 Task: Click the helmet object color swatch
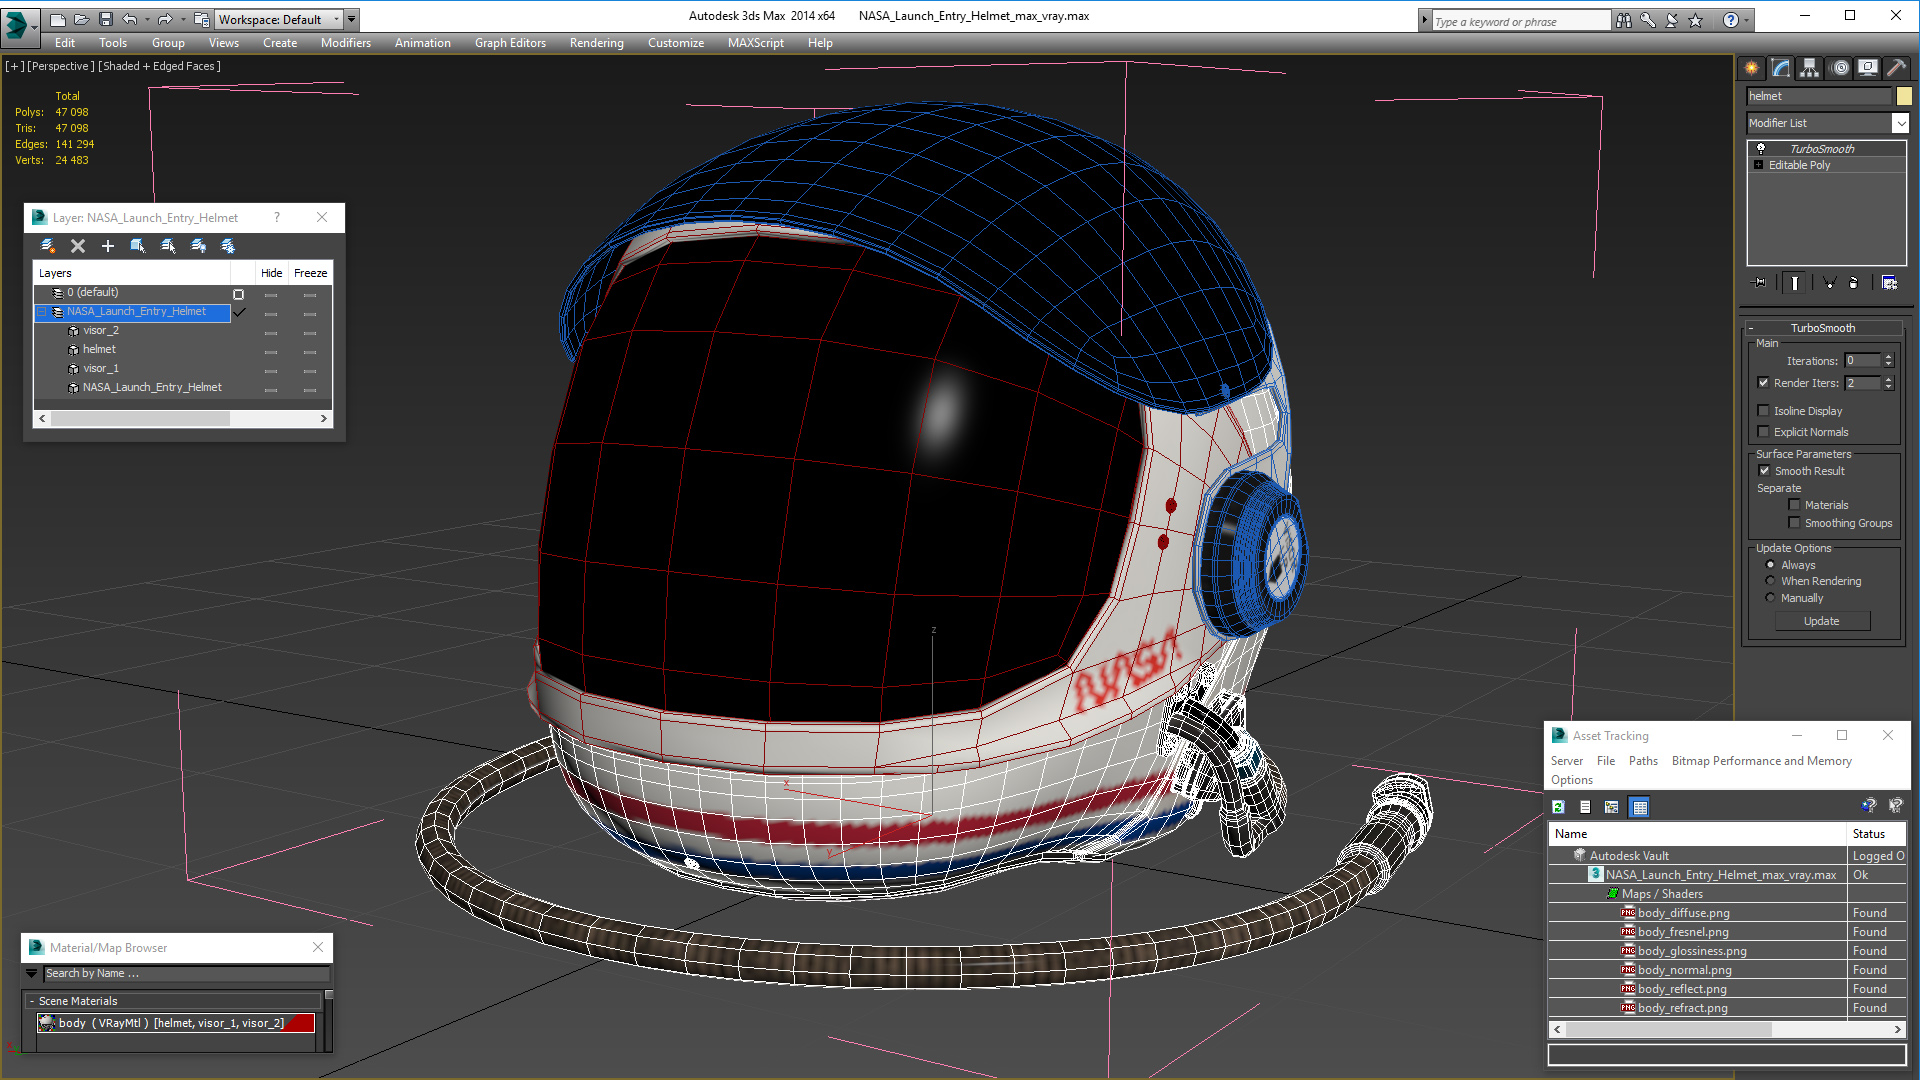[1904, 96]
